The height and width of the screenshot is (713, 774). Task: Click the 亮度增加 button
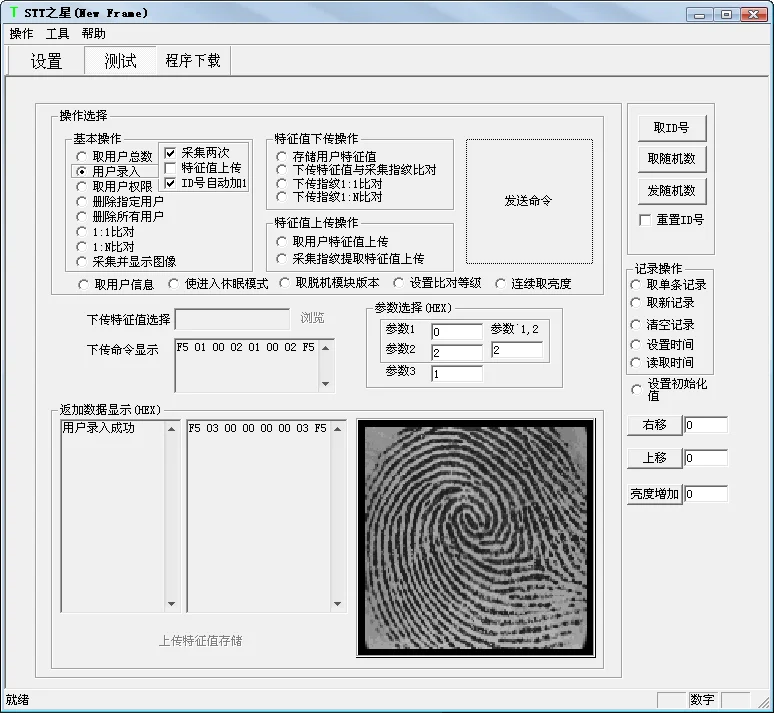(x=655, y=494)
